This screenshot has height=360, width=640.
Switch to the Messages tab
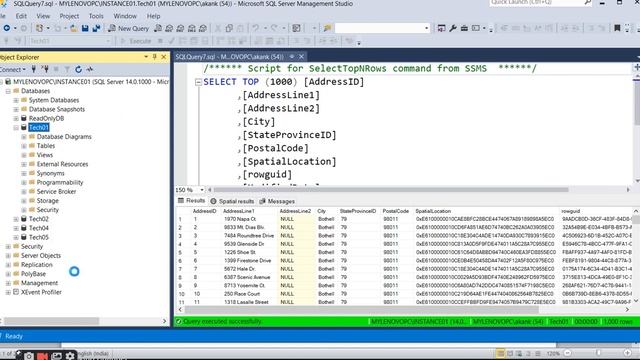pyautogui.click(x=277, y=201)
